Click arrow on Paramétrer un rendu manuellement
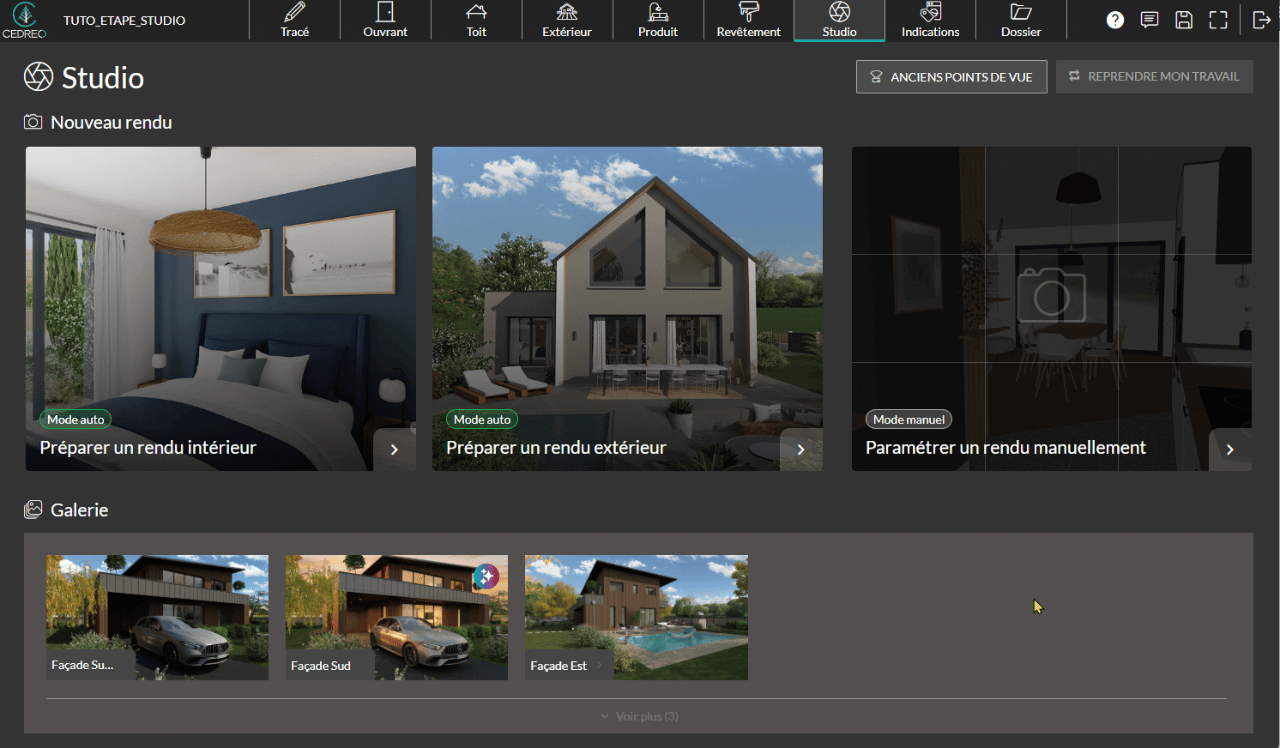1280x748 pixels. coord(1230,449)
